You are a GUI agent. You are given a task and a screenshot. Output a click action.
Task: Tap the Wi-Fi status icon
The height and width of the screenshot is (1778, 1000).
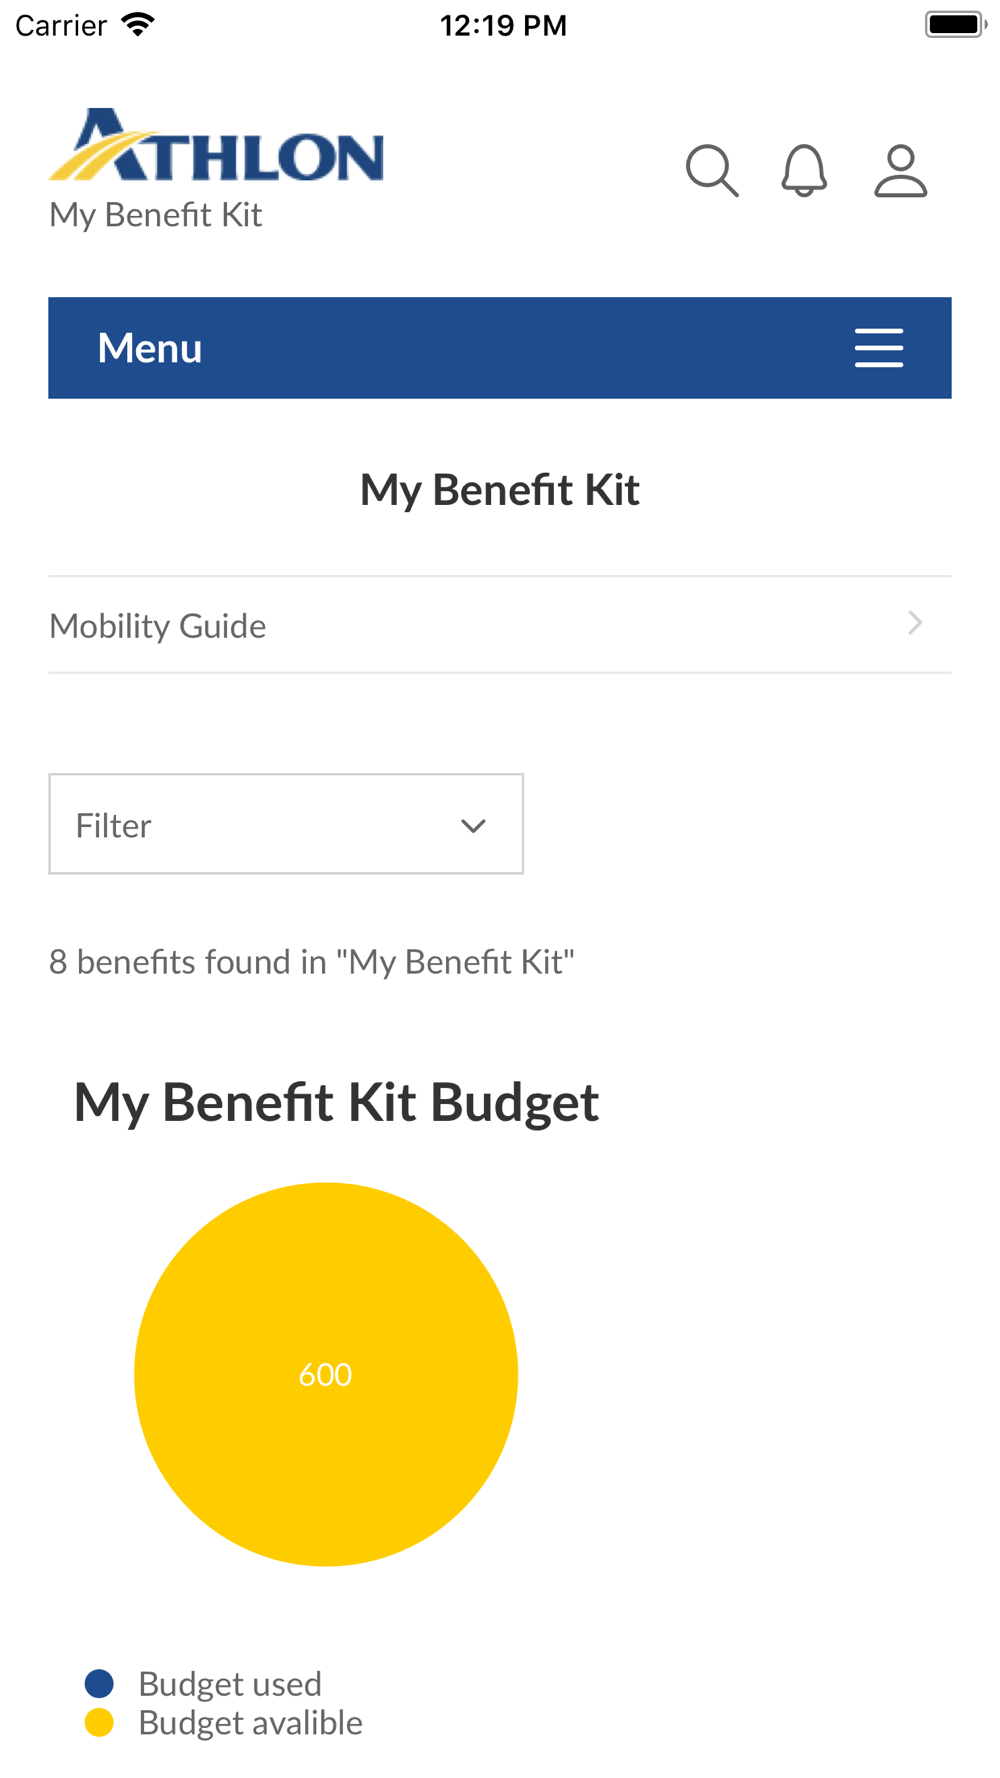point(138,24)
